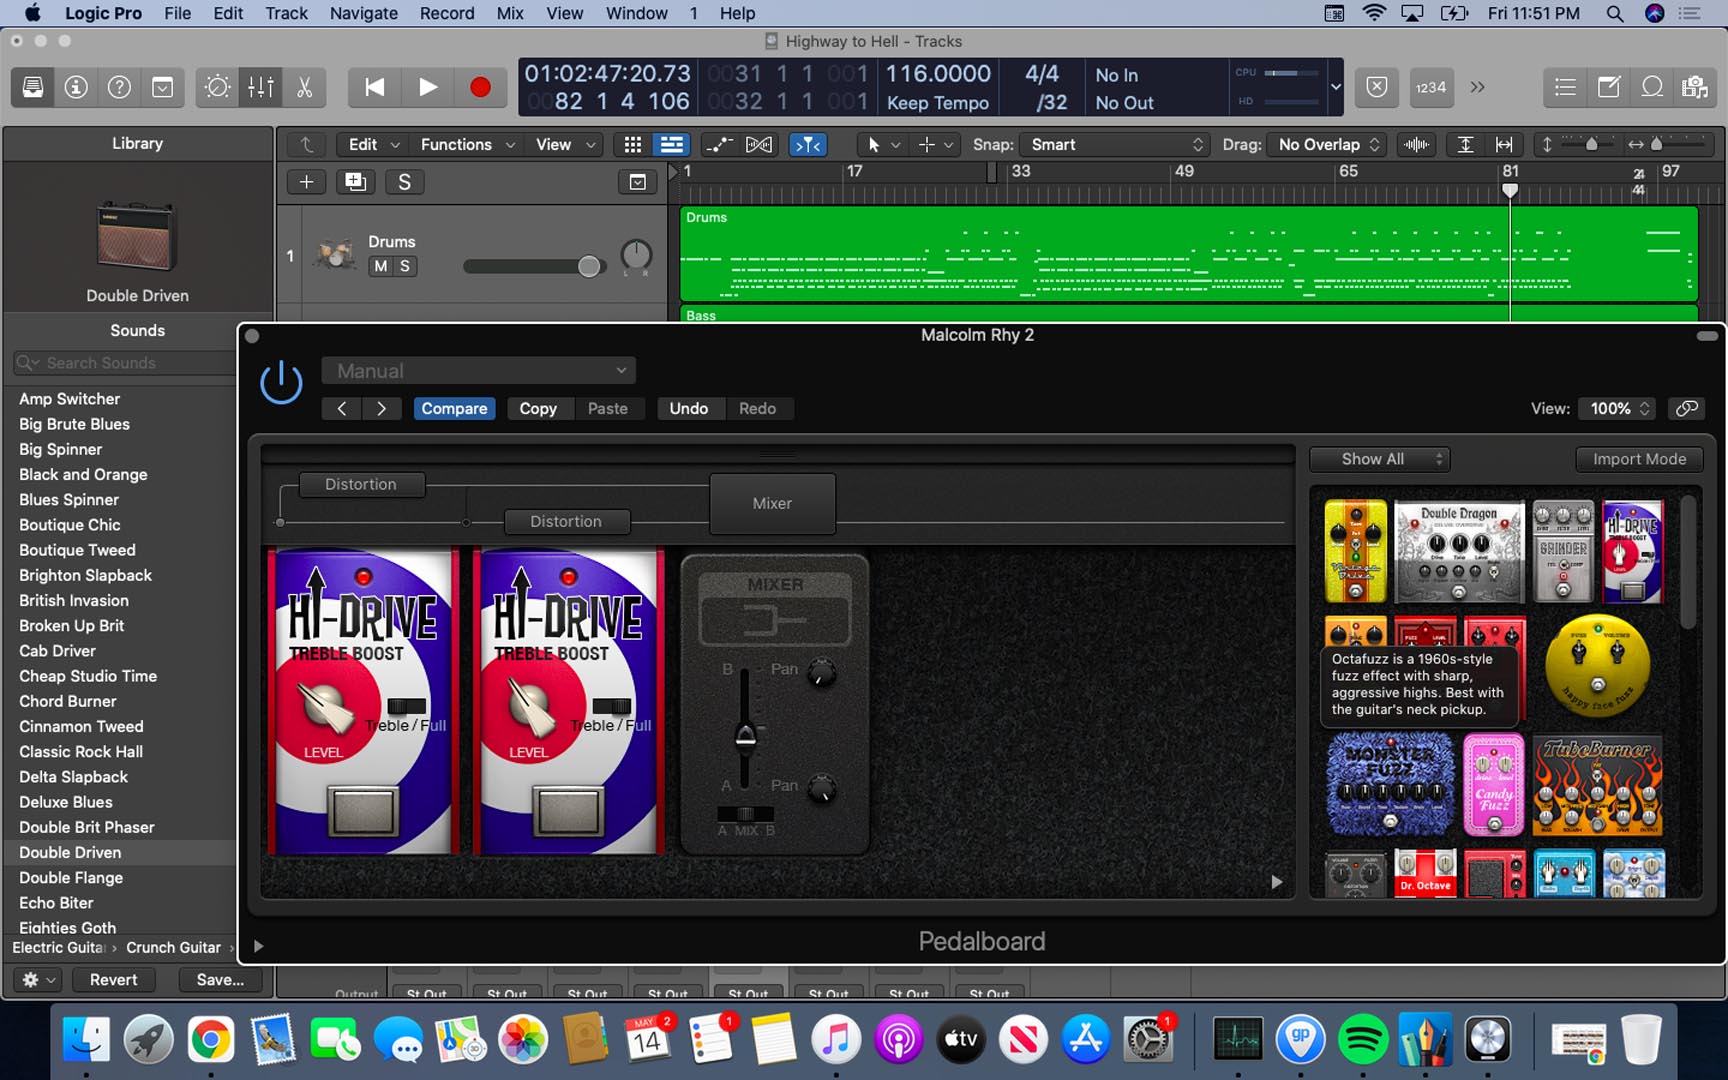Go to previous plug-in preset

tap(342, 409)
